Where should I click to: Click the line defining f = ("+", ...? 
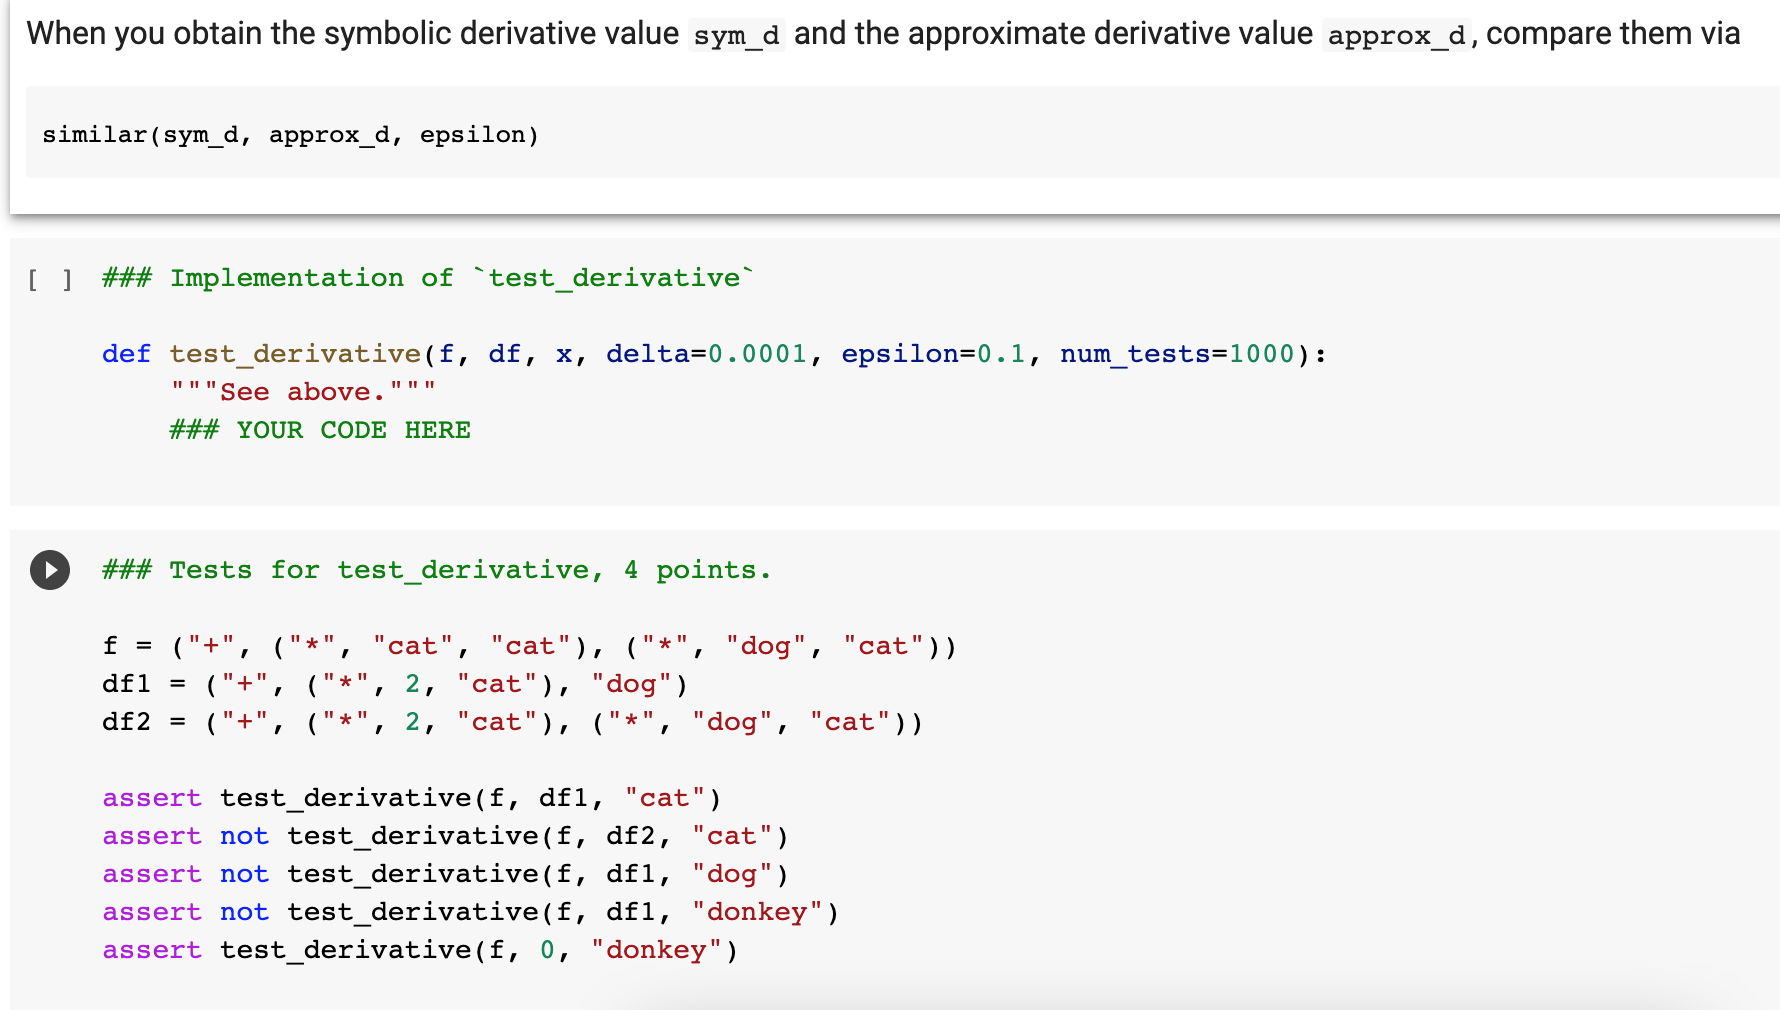[529, 646]
